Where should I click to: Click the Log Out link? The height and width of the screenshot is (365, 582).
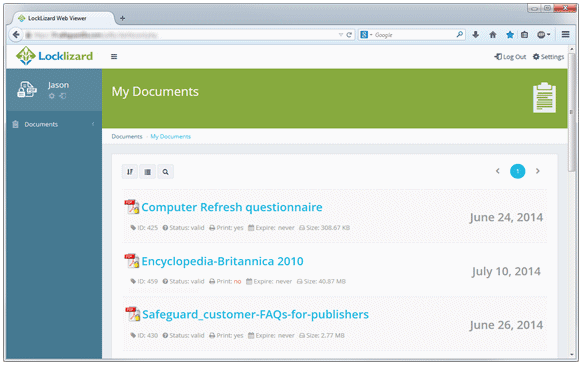tap(510, 56)
